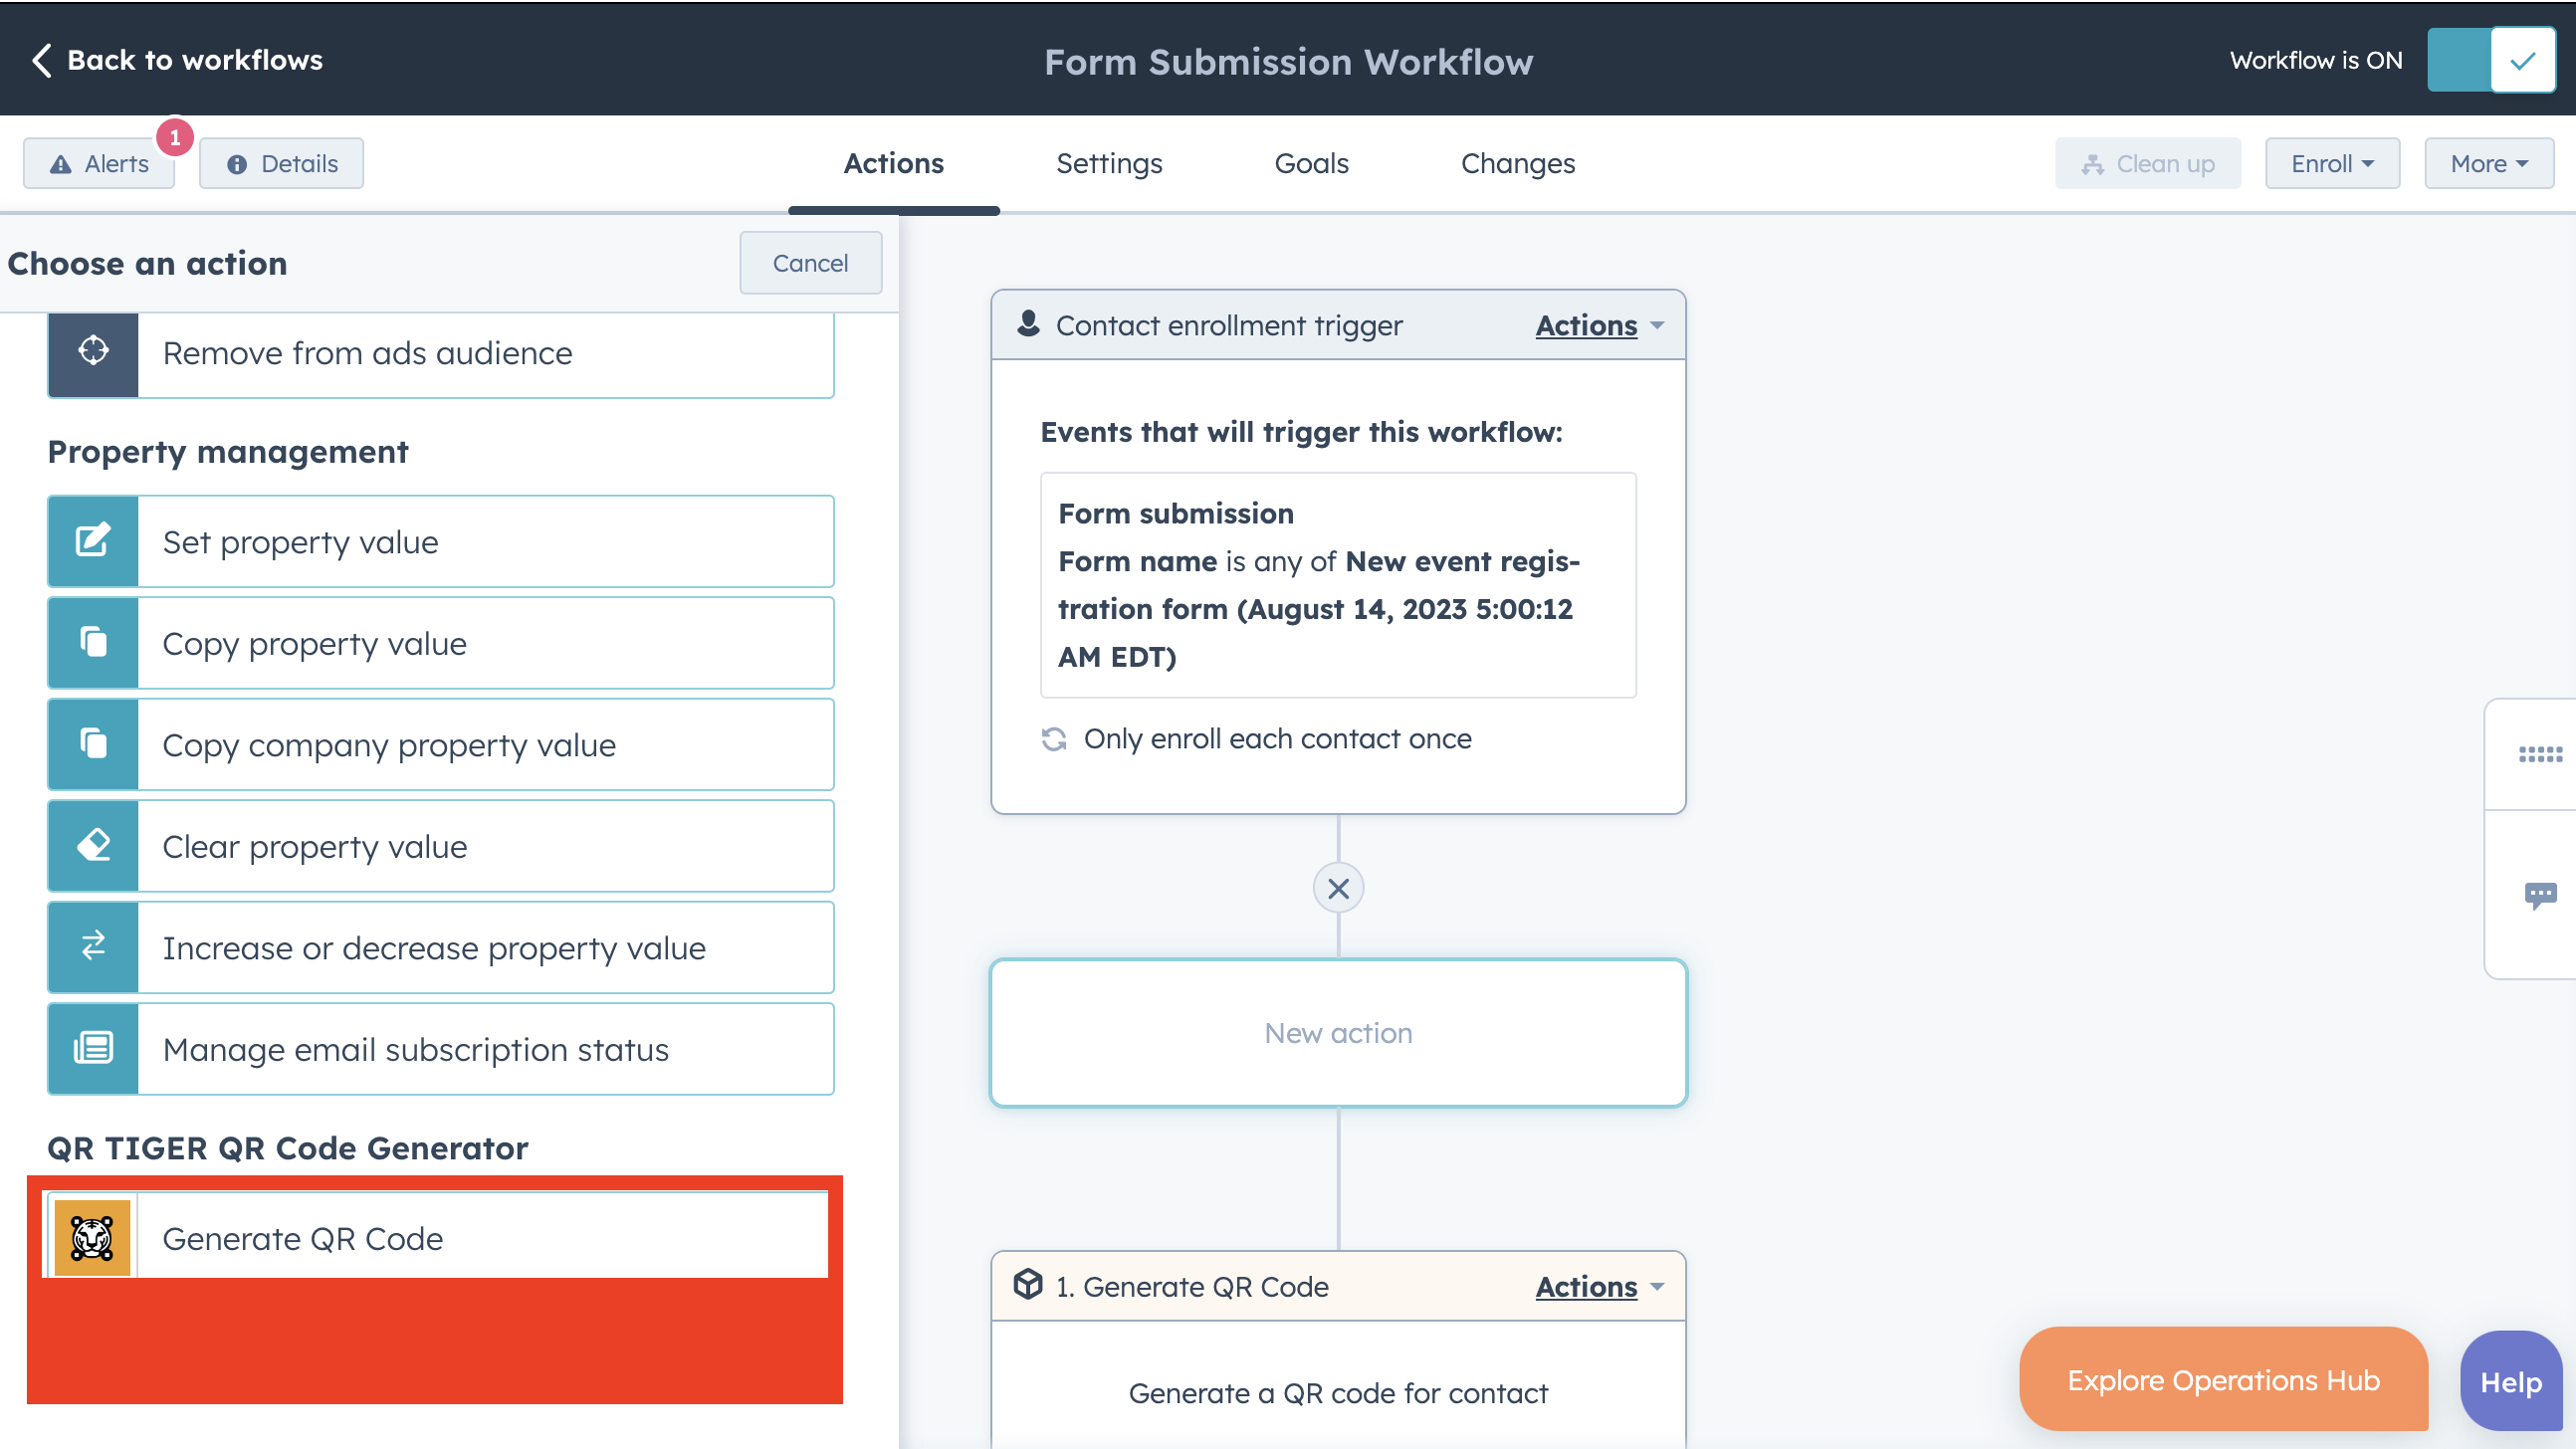Image resolution: width=2576 pixels, height=1449 pixels.
Task: Click Explore Operations Hub
Action: [2222, 1379]
